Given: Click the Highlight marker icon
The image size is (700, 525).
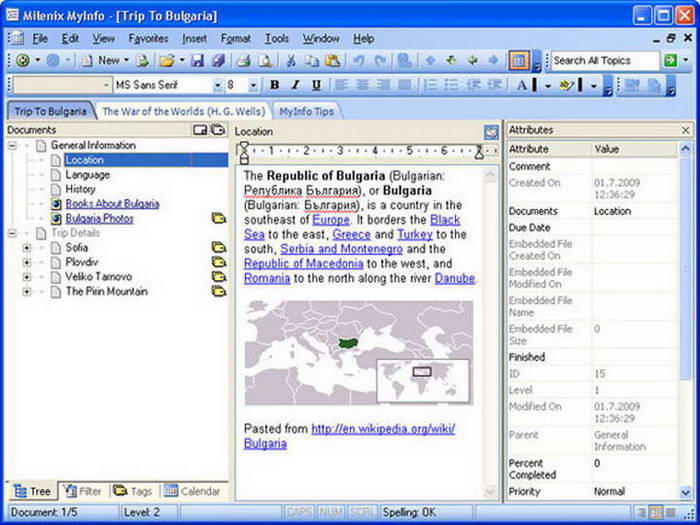Looking at the screenshot, I should pyautogui.click(x=567, y=84).
